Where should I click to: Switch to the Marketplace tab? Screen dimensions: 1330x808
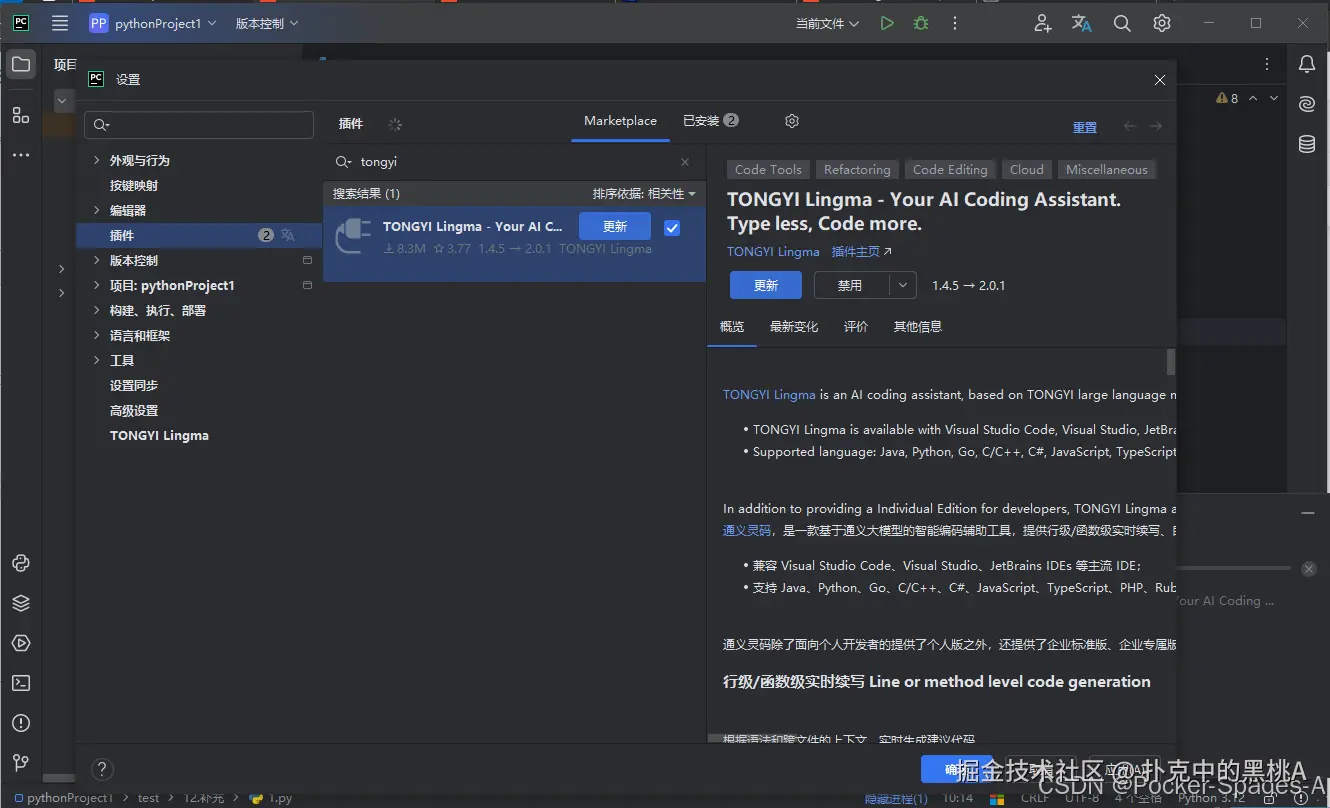pyautogui.click(x=620, y=121)
